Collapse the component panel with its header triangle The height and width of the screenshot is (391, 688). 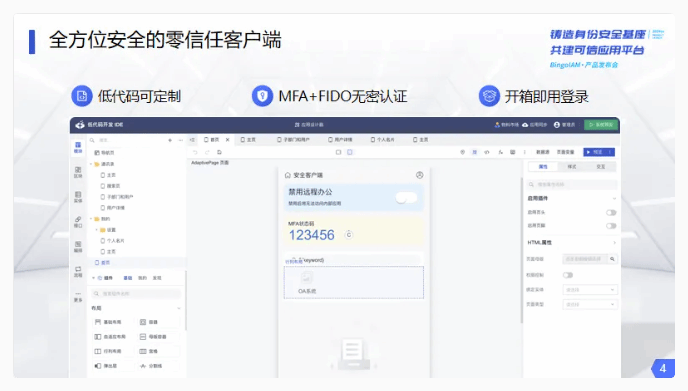pyautogui.click(x=93, y=278)
